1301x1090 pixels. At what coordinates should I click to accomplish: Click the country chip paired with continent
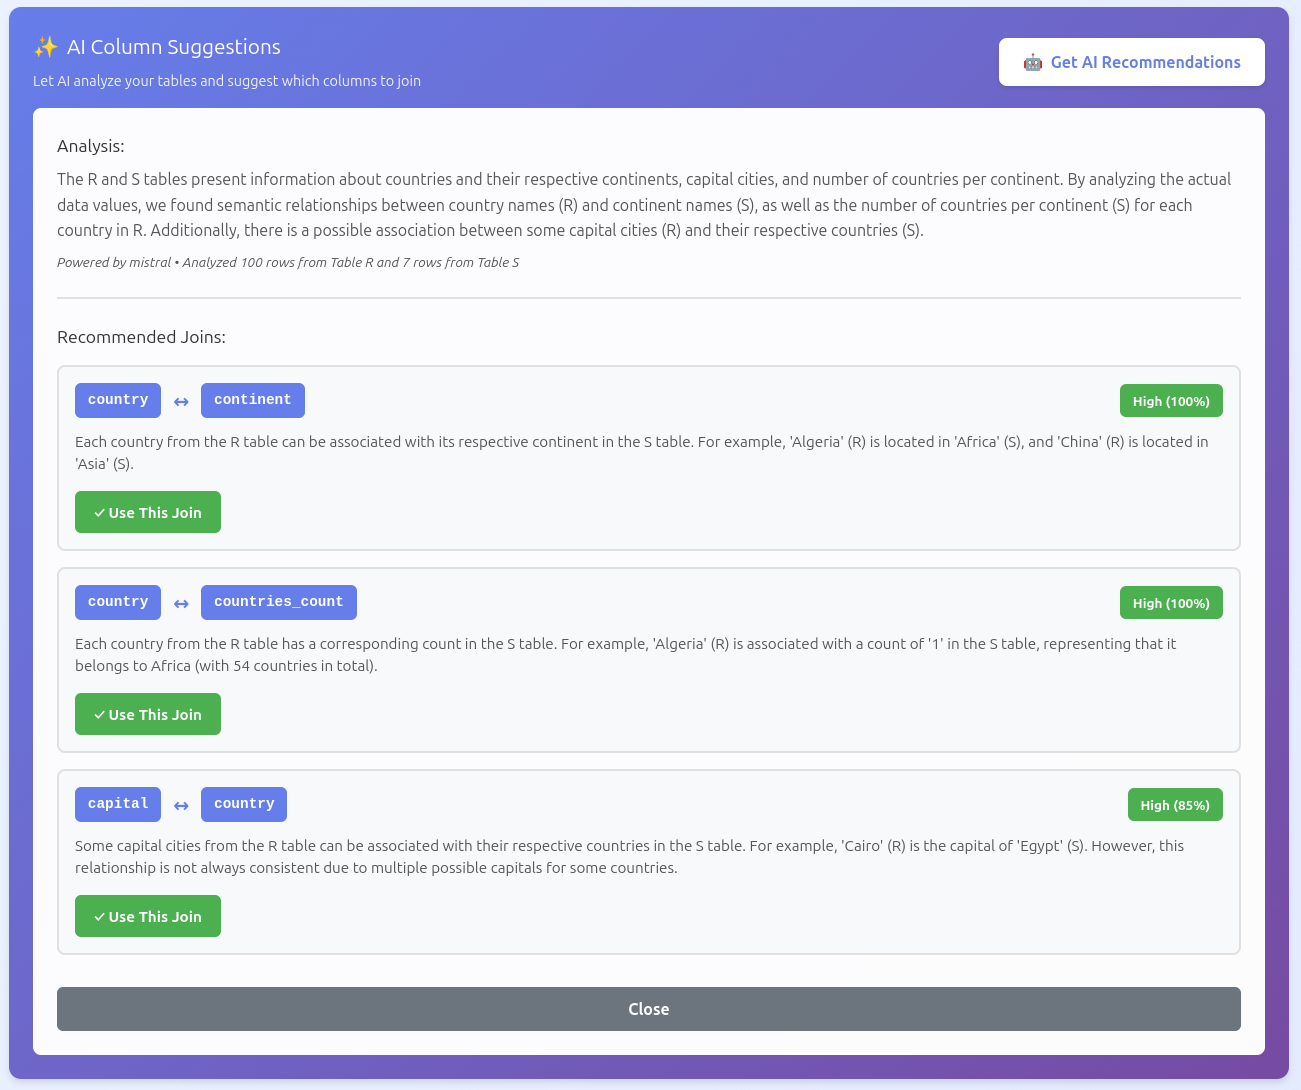pyautogui.click(x=118, y=400)
